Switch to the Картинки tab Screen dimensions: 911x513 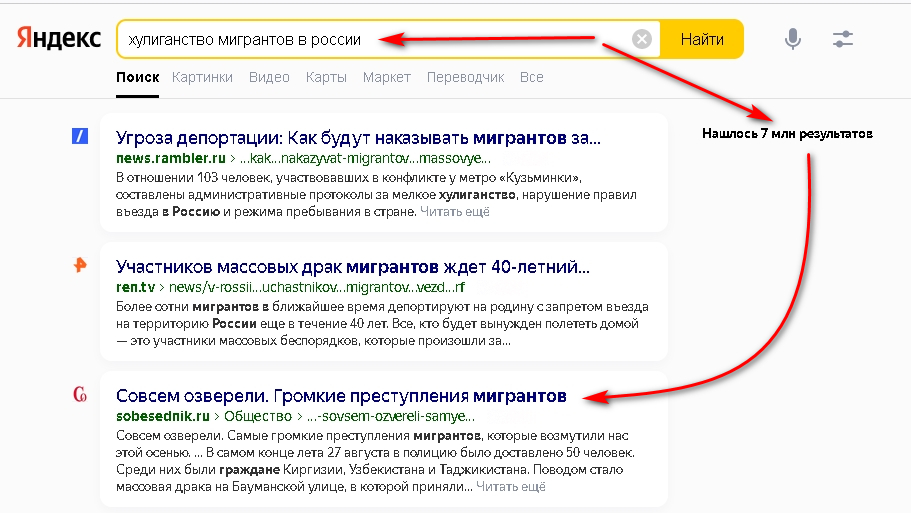coord(202,77)
